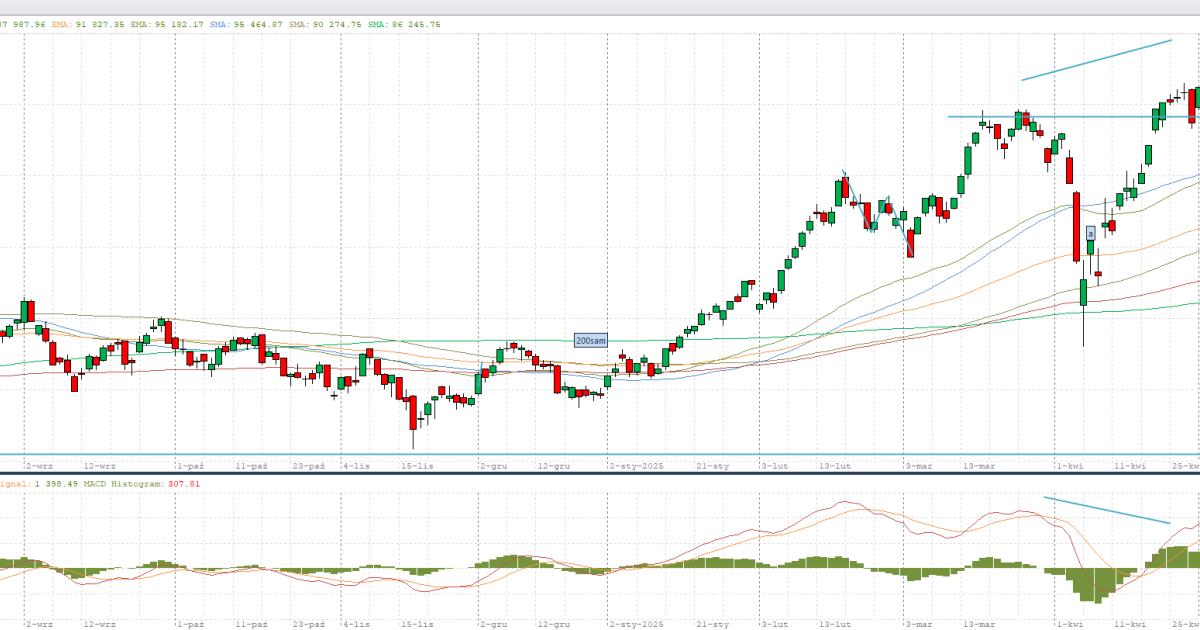Click "2-sty-2025" on the price chart date axis

pos(636,466)
